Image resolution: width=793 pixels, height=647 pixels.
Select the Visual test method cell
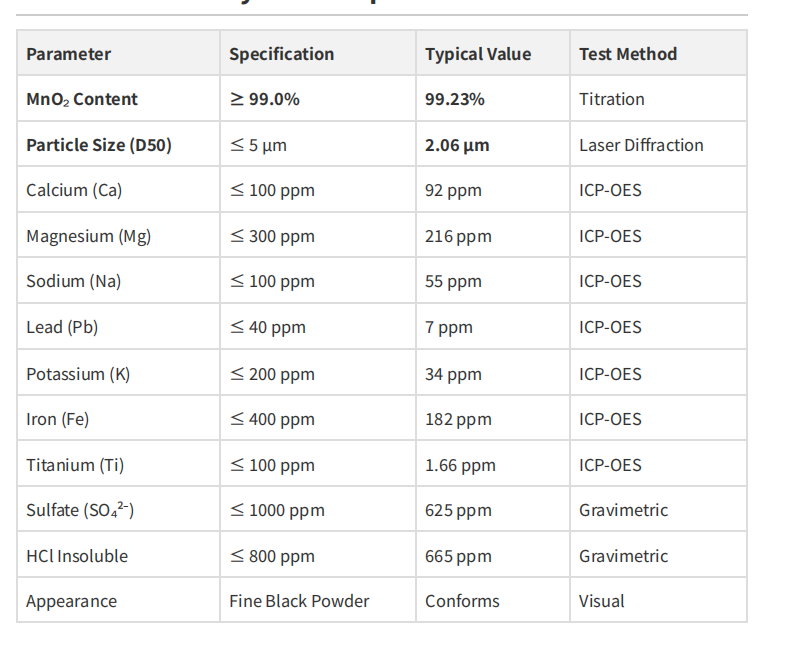point(601,601)
